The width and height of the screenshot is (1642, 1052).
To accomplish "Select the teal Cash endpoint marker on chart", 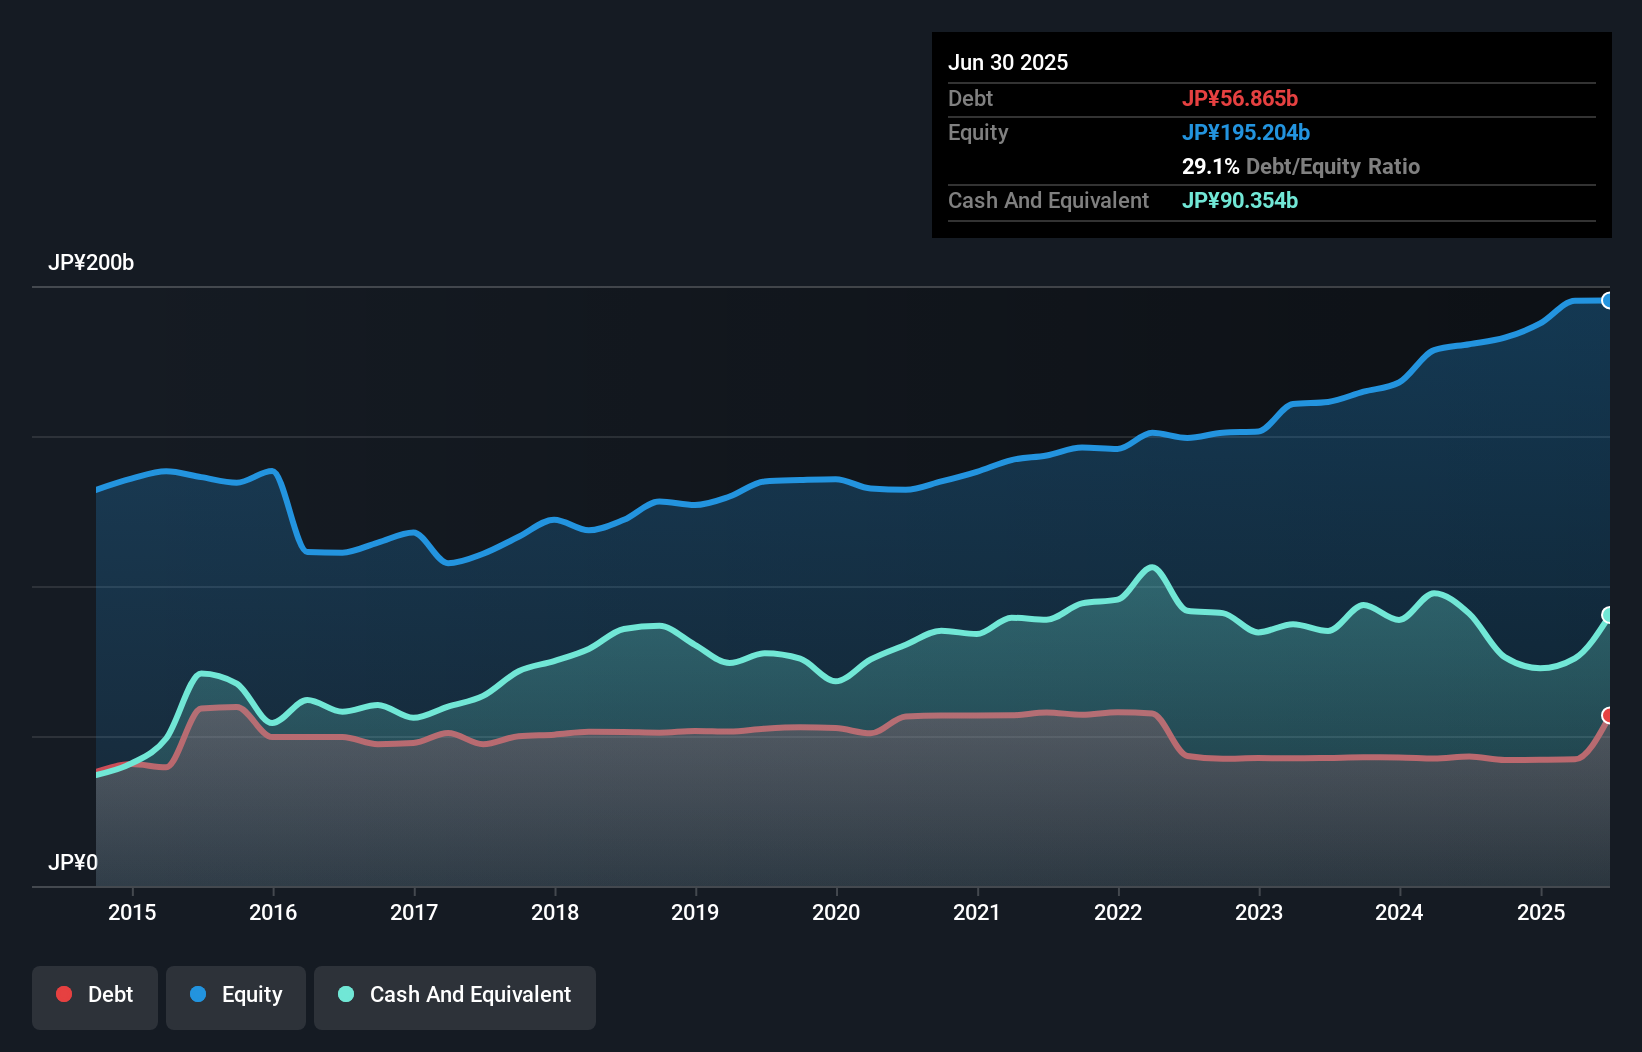I will 1607,613.
